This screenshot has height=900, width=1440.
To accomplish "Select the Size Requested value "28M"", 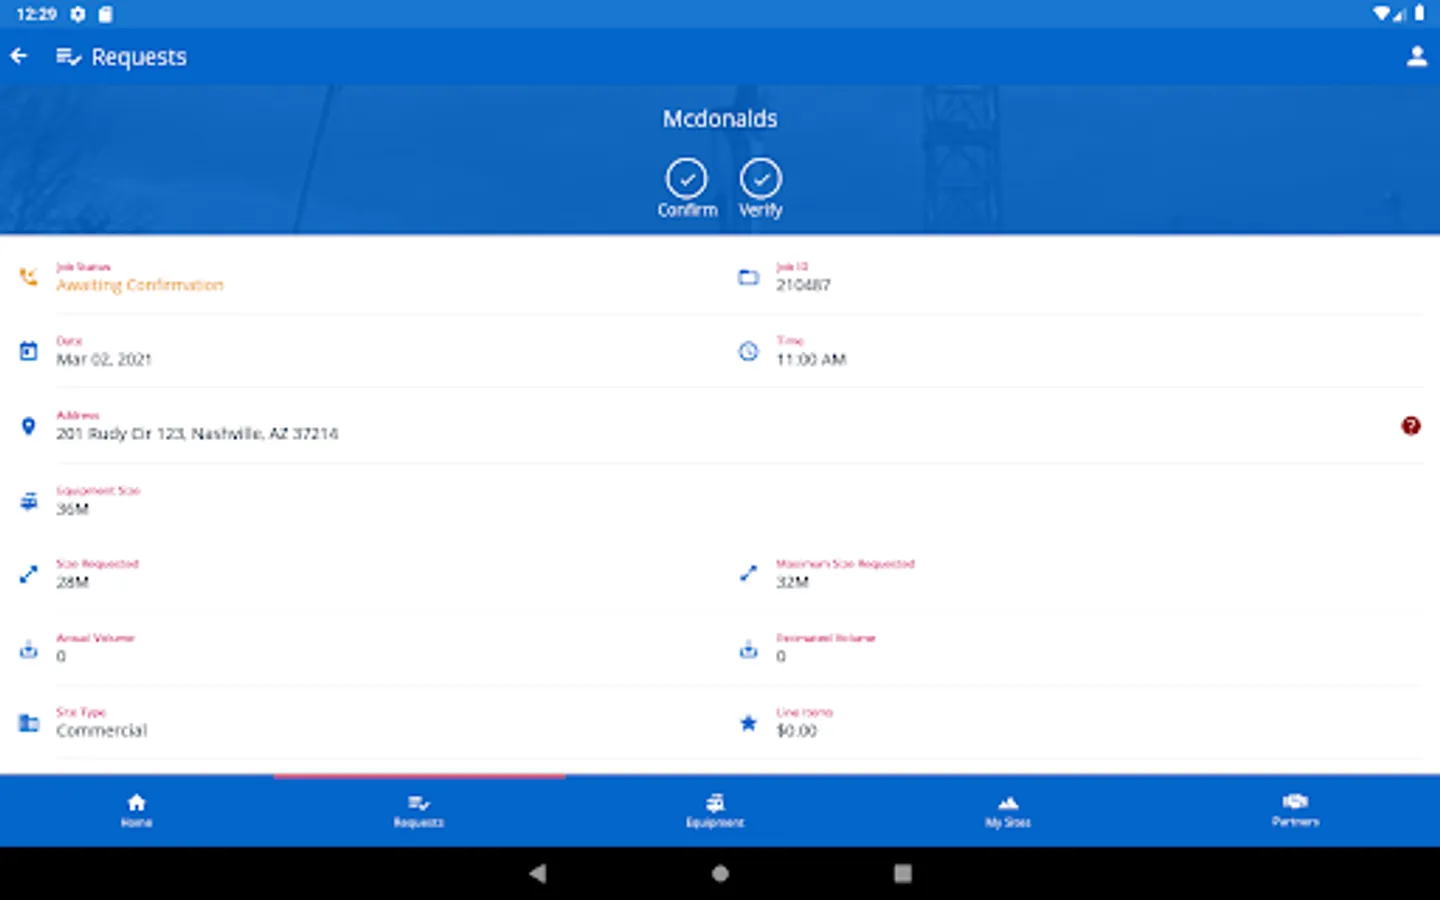I will point(72,582).
